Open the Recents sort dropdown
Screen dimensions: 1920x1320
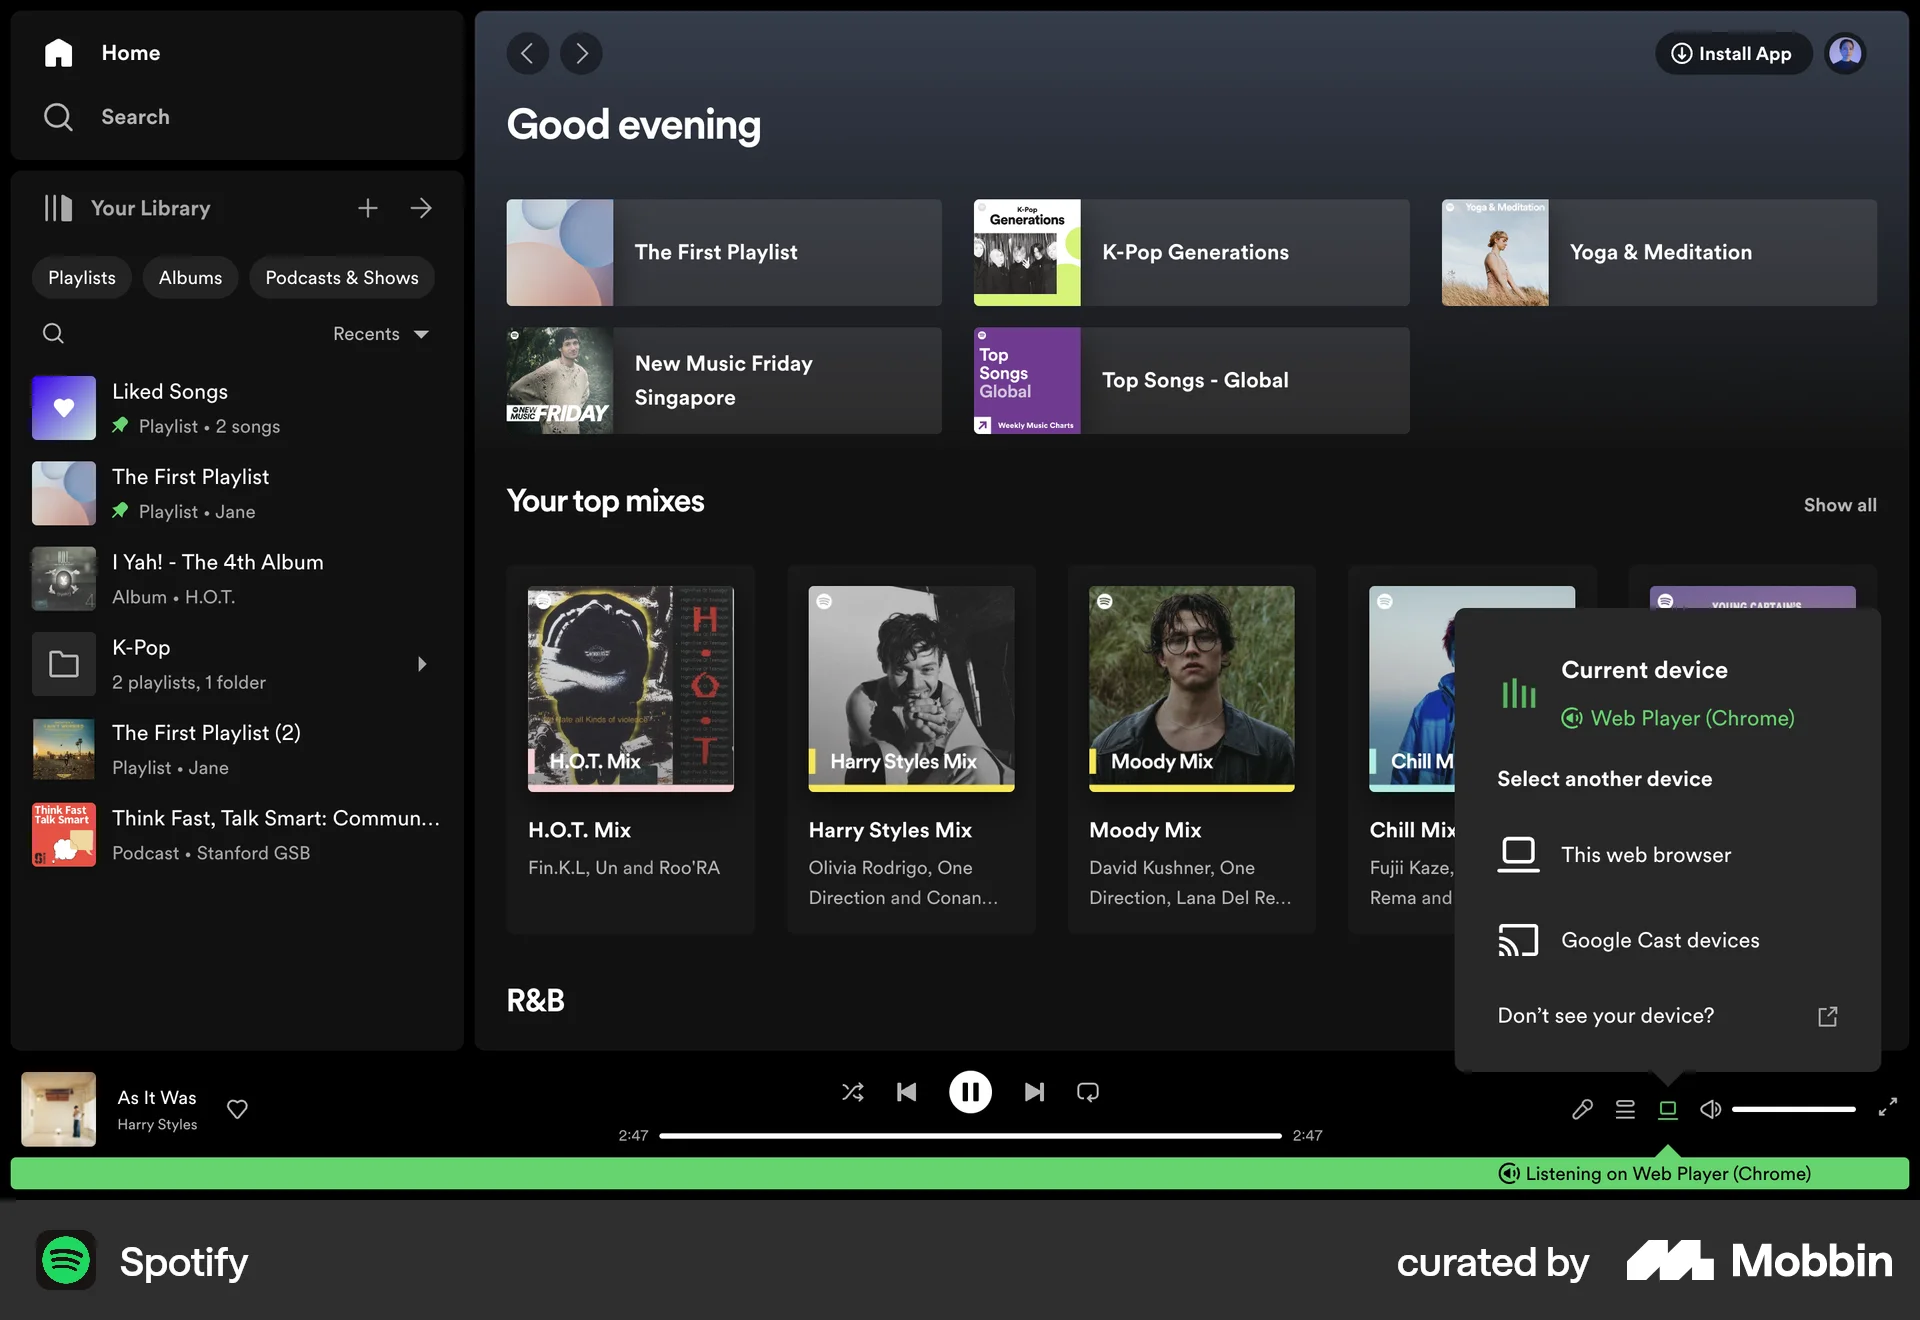pyautogui.click(x=380, y=334)
